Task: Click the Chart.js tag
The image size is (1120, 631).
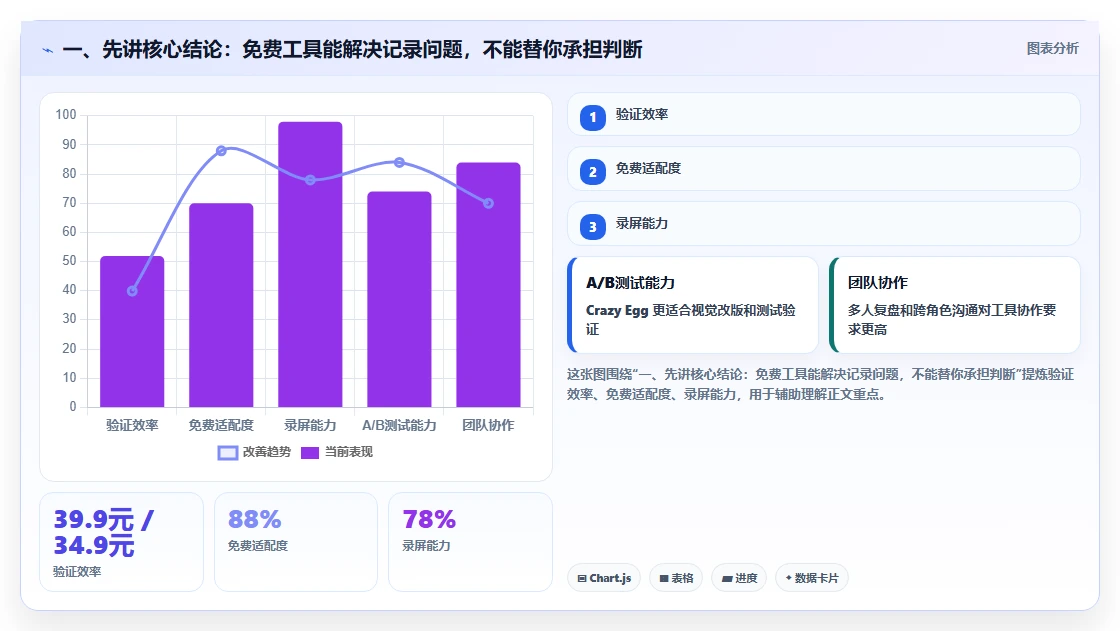Action: pos(604,578)
